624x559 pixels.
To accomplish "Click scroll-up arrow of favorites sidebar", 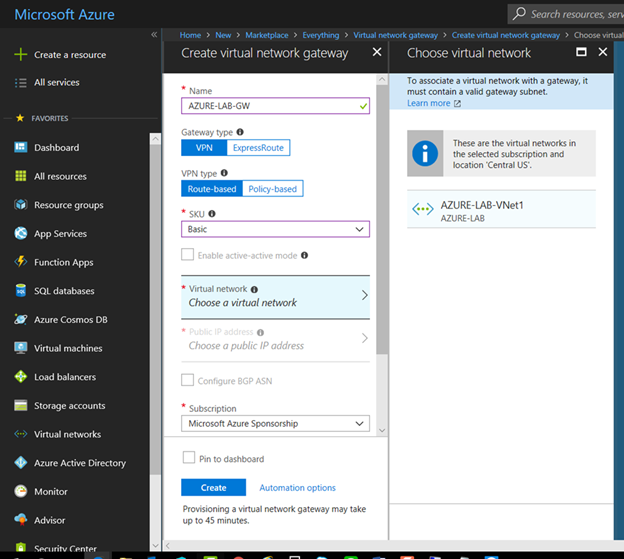I will pyautogui.click(x=156, y=139).
